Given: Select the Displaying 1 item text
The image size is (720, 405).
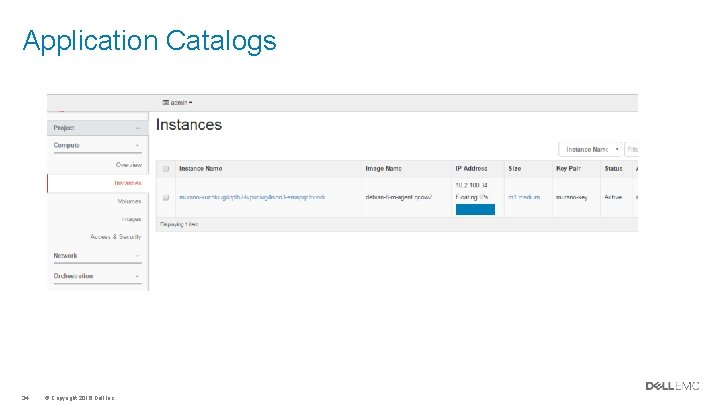Looking at the screenshot, I should coord(179,224).
